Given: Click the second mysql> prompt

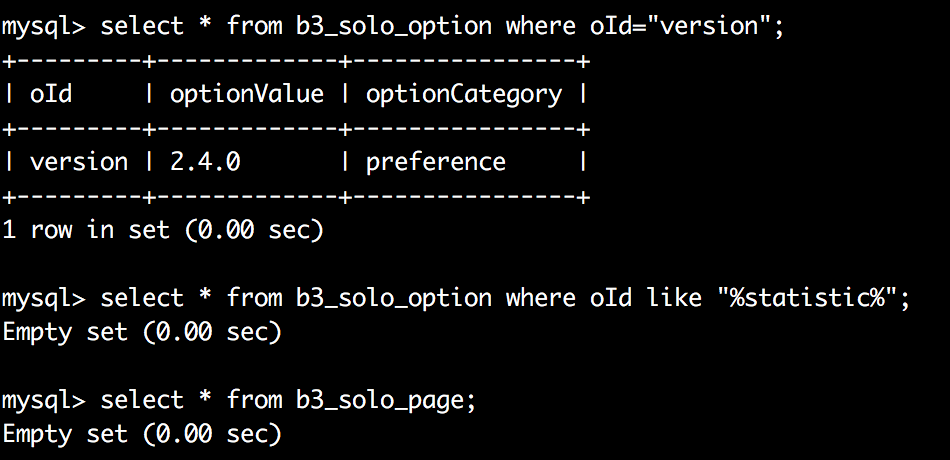Looking at the screenshot, I should point(44,298).
